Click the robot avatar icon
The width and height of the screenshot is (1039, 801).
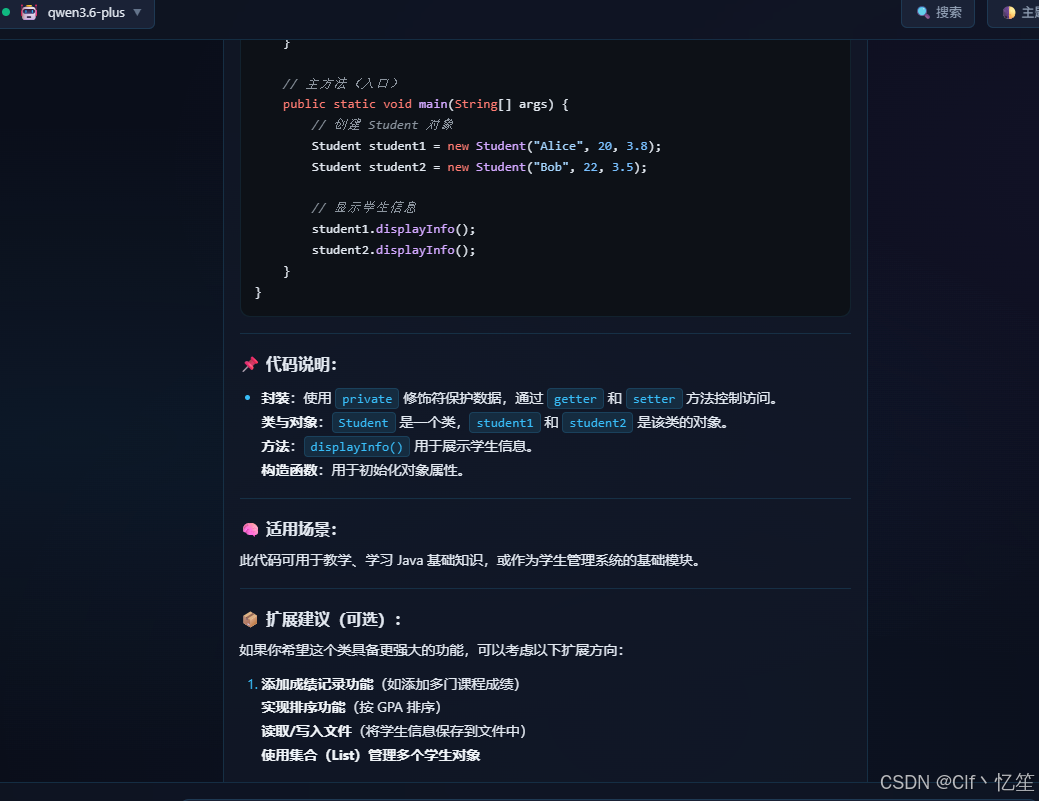point(29,12)
